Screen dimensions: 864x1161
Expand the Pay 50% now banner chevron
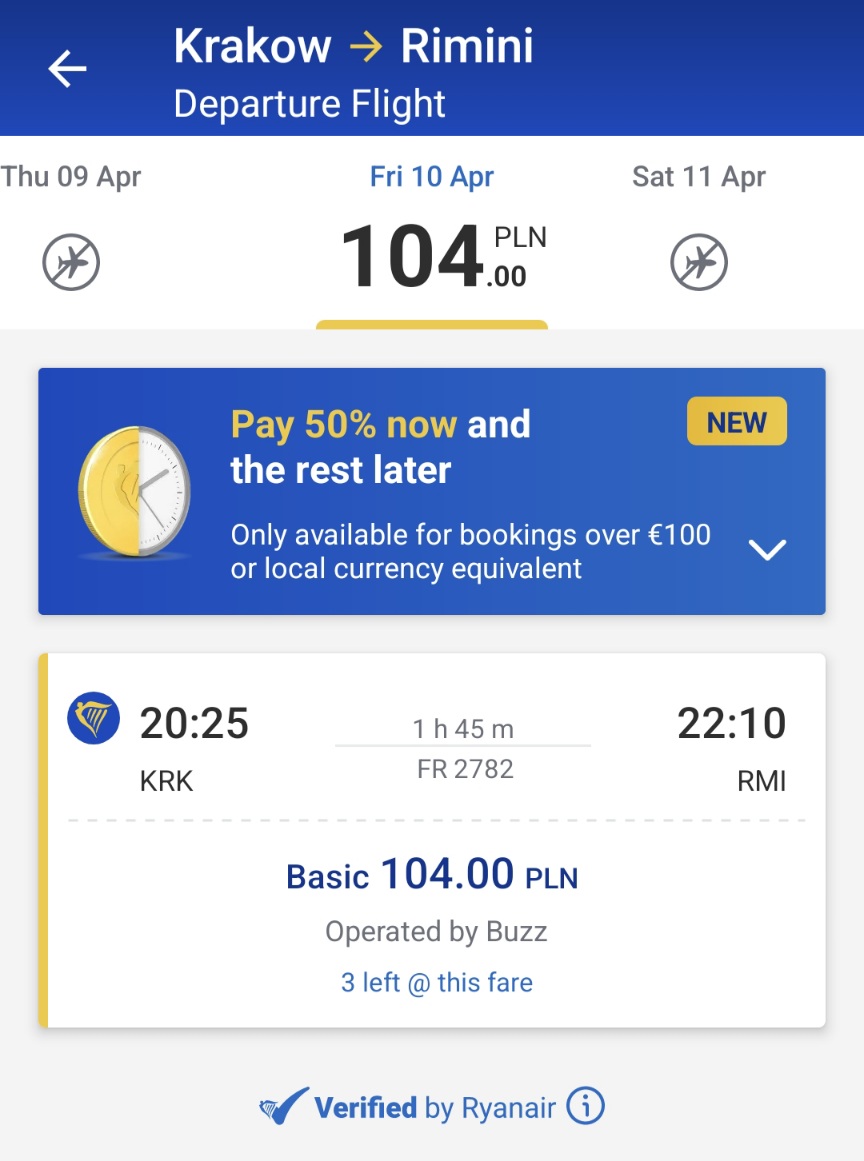coord(767,549)
